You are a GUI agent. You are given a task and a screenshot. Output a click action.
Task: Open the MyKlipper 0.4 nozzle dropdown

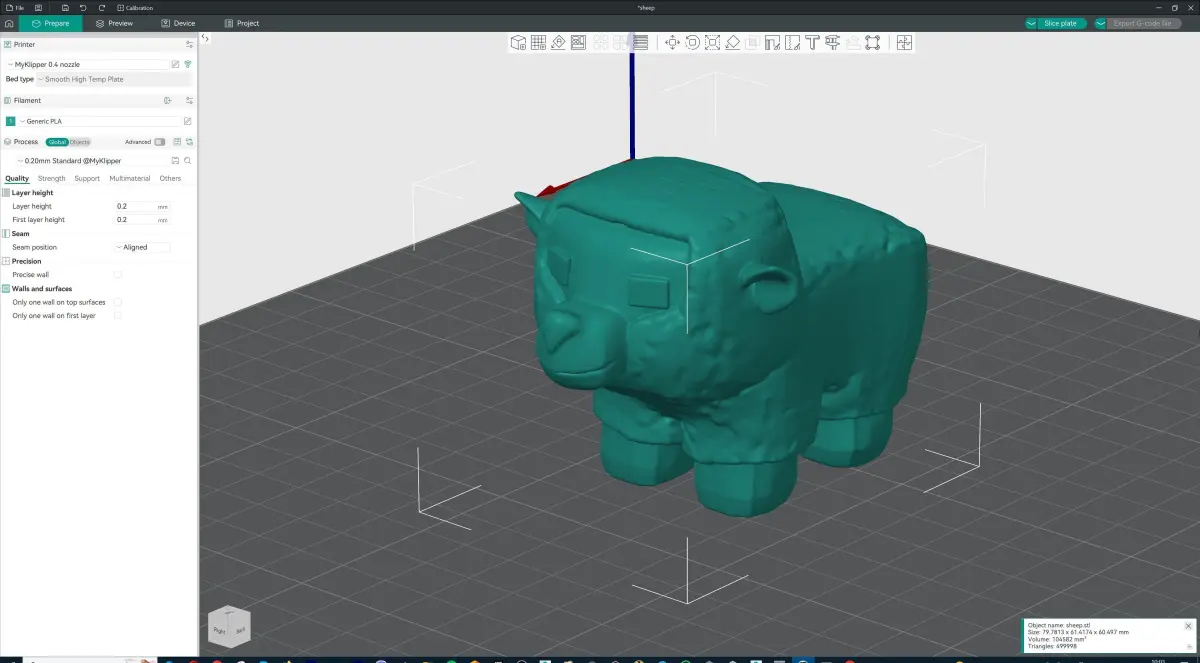(x=88, y=64)
